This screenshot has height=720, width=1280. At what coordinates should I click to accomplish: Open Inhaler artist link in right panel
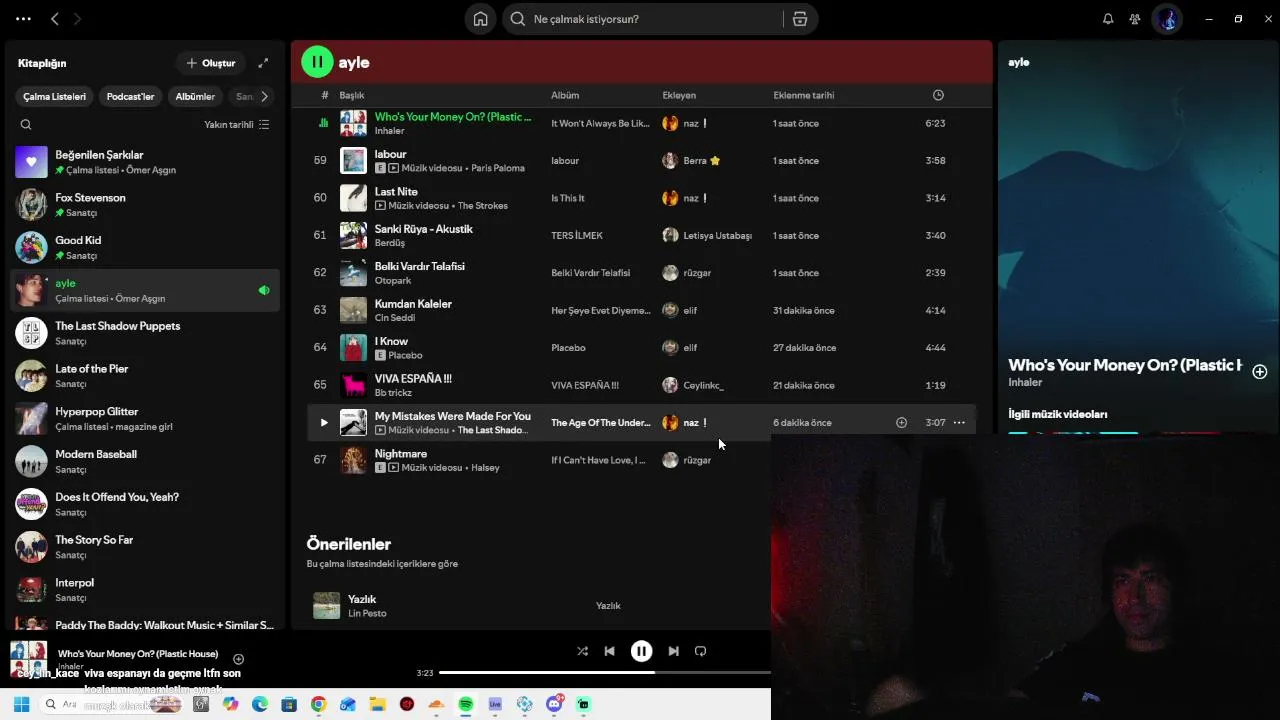click(x=1025, y=382)
